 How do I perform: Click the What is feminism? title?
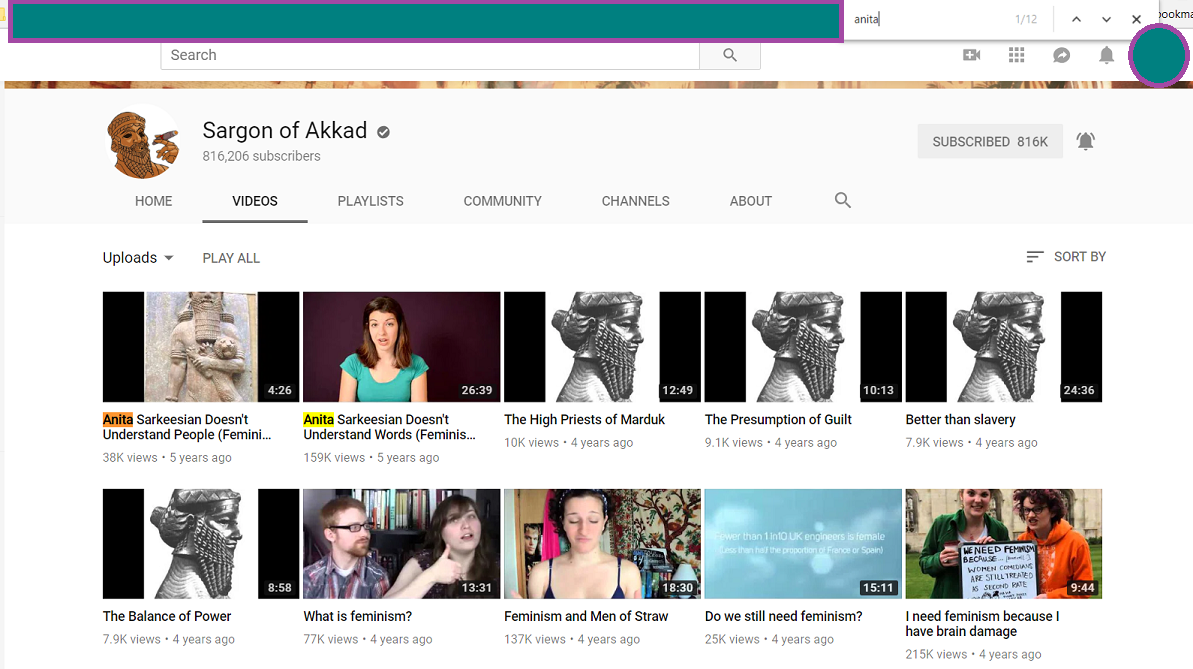click(x=358, y=616)
